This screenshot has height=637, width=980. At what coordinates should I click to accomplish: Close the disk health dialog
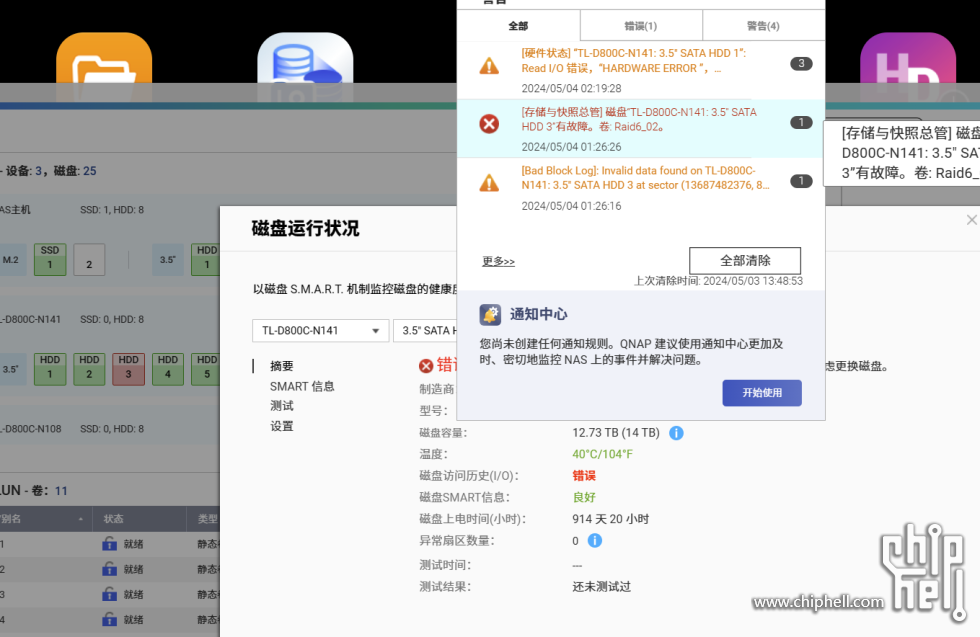point(971,220)
